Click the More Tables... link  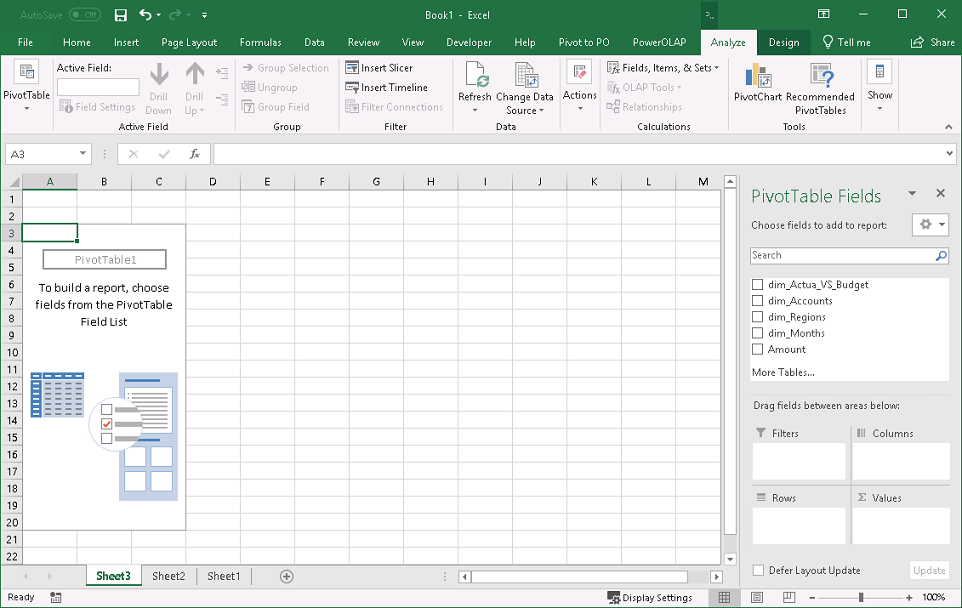[x=783, y=372]
